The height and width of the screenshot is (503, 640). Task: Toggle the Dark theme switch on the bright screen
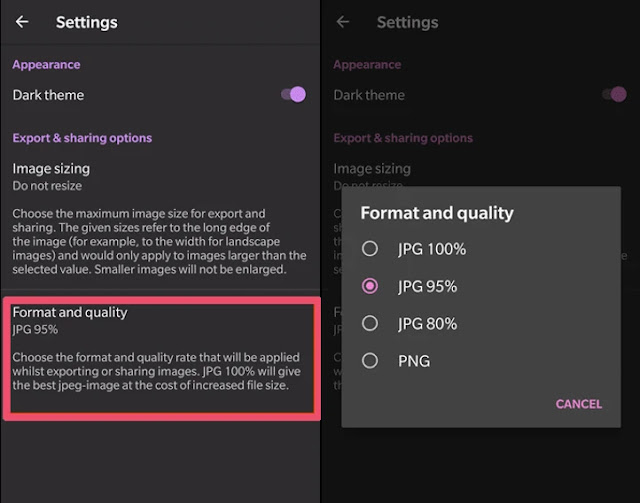(293, 95)
